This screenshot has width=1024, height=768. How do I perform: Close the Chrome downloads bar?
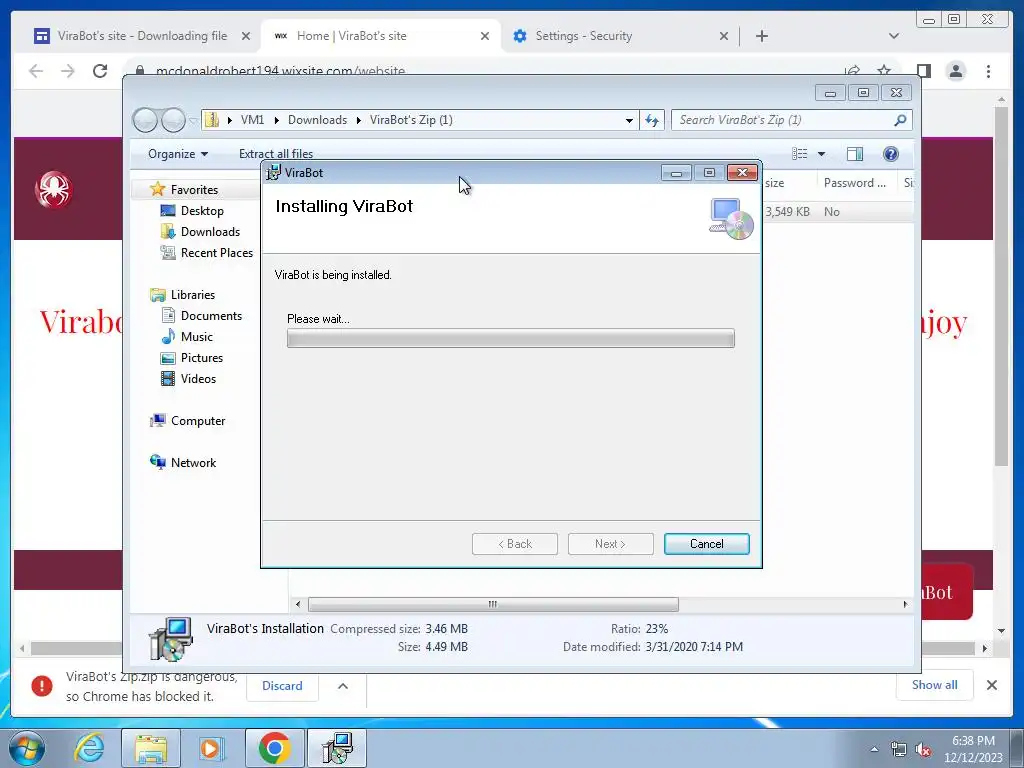tap(991, 685)
